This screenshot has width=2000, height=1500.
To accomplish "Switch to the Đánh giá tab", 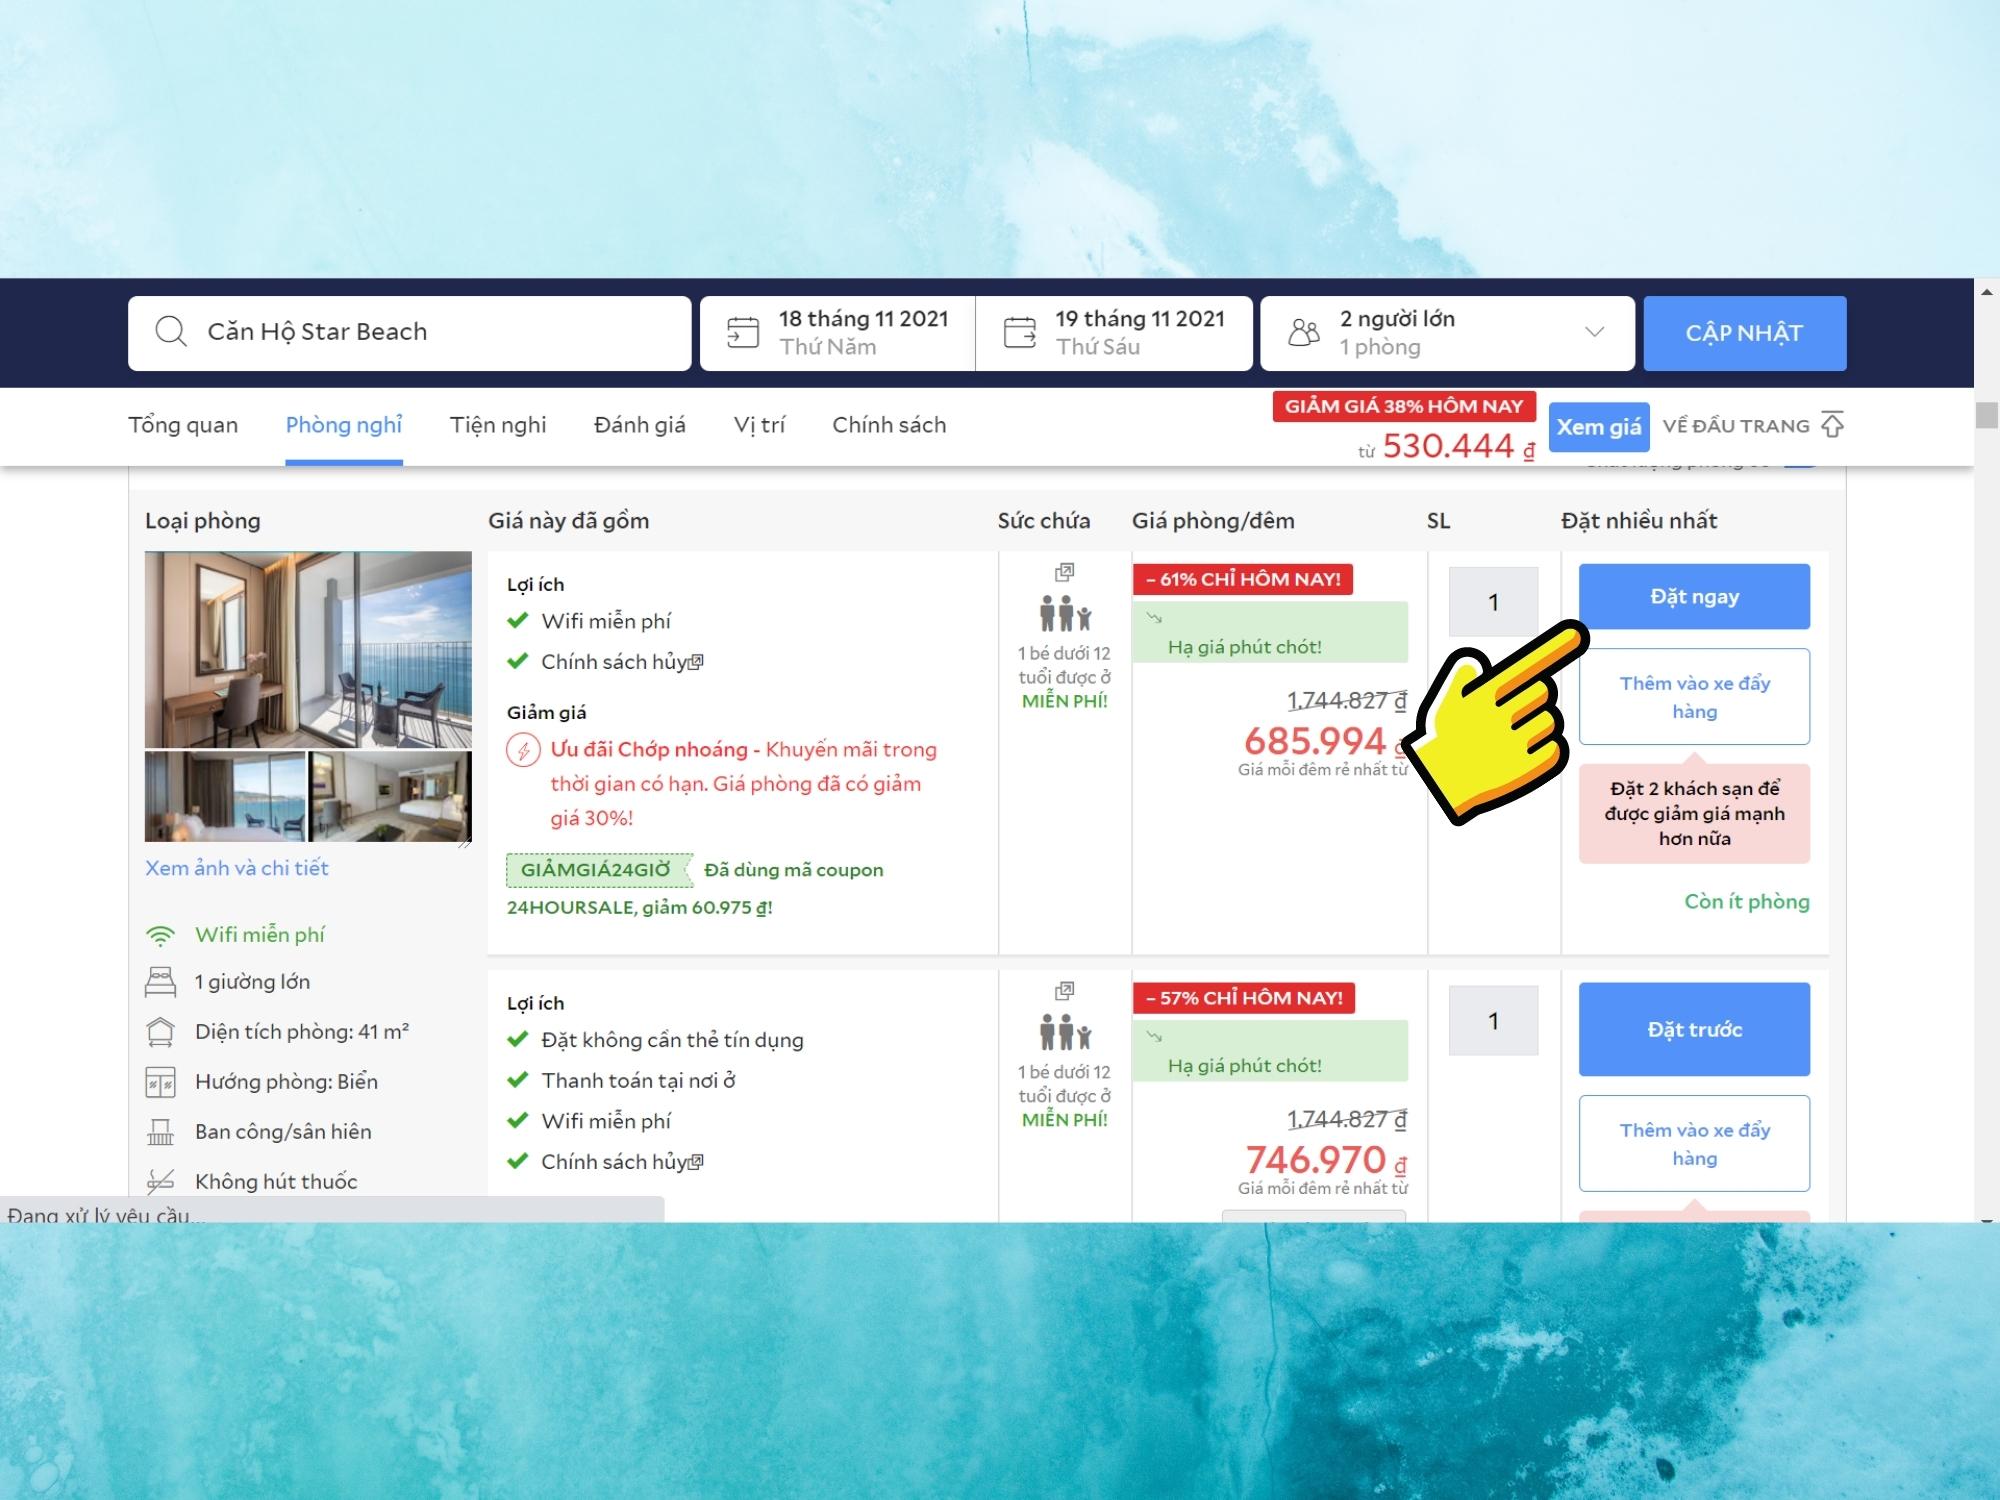I will 639,425.
